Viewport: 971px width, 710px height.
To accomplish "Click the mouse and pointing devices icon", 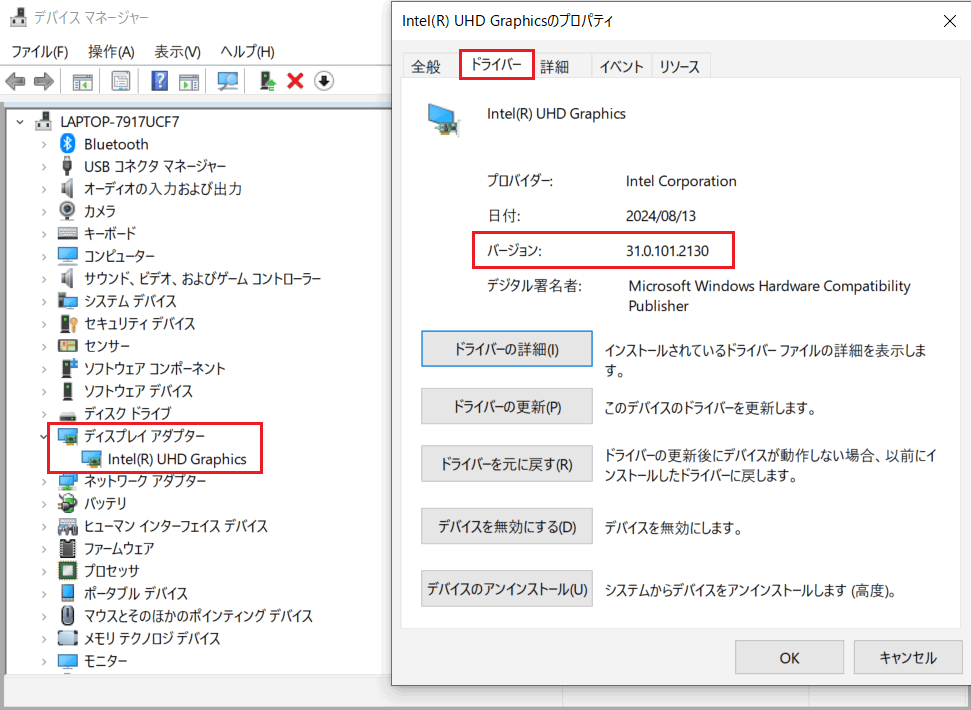I will (67, 615).
